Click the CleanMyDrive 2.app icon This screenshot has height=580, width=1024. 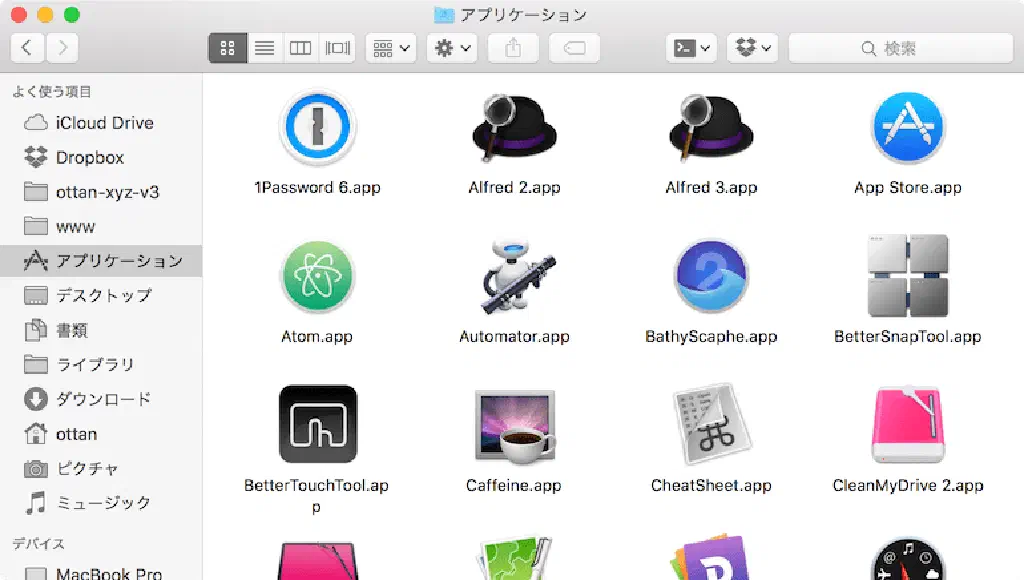point(907,426)
